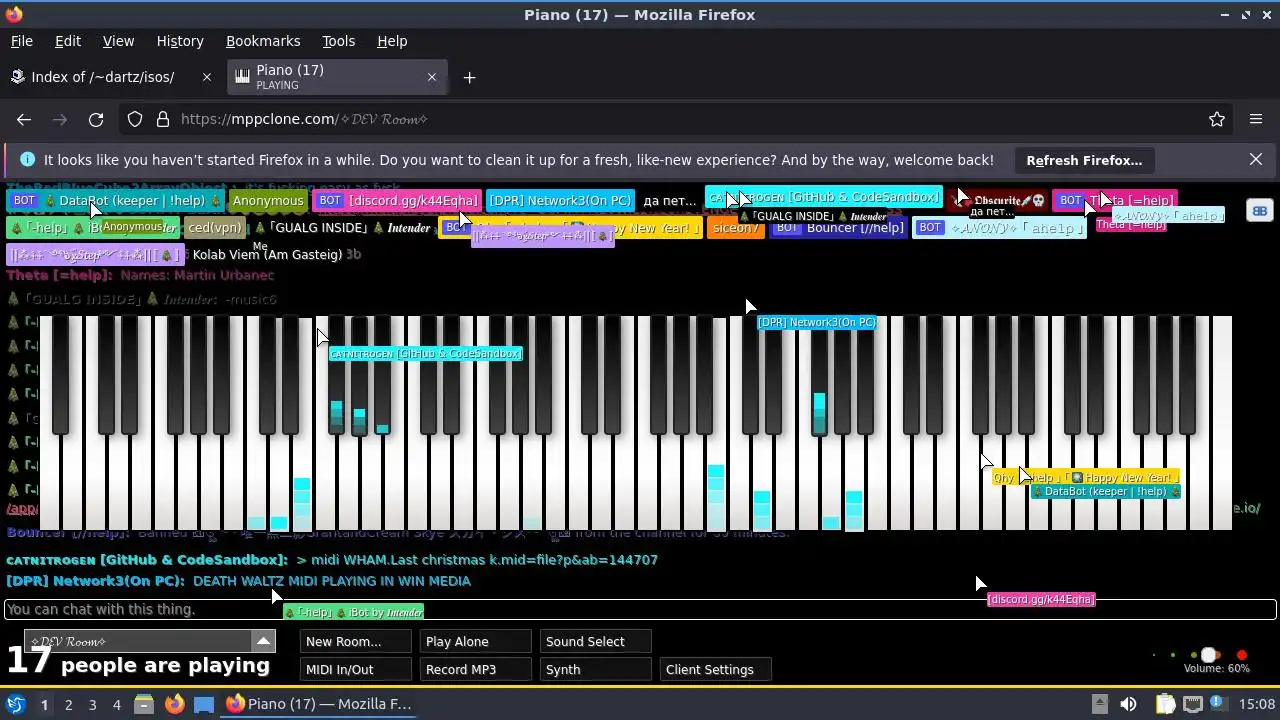Click the Play Alone button
This screenshot has width=1280, height=720.
pos(475,642)
